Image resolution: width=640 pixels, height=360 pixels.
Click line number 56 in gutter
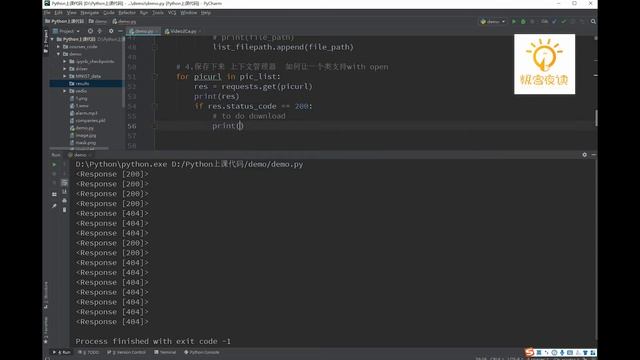click(131, 126)
